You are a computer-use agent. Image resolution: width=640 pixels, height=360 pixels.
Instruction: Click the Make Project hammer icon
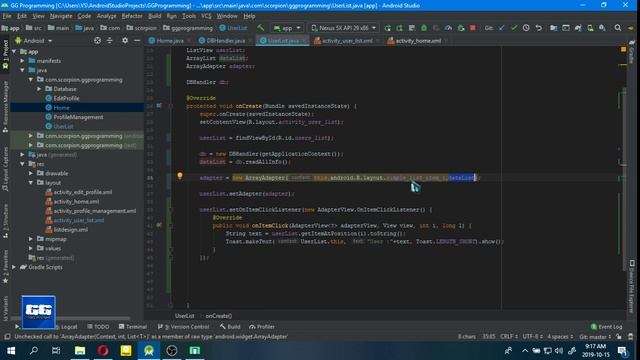[x=260, y=28]
